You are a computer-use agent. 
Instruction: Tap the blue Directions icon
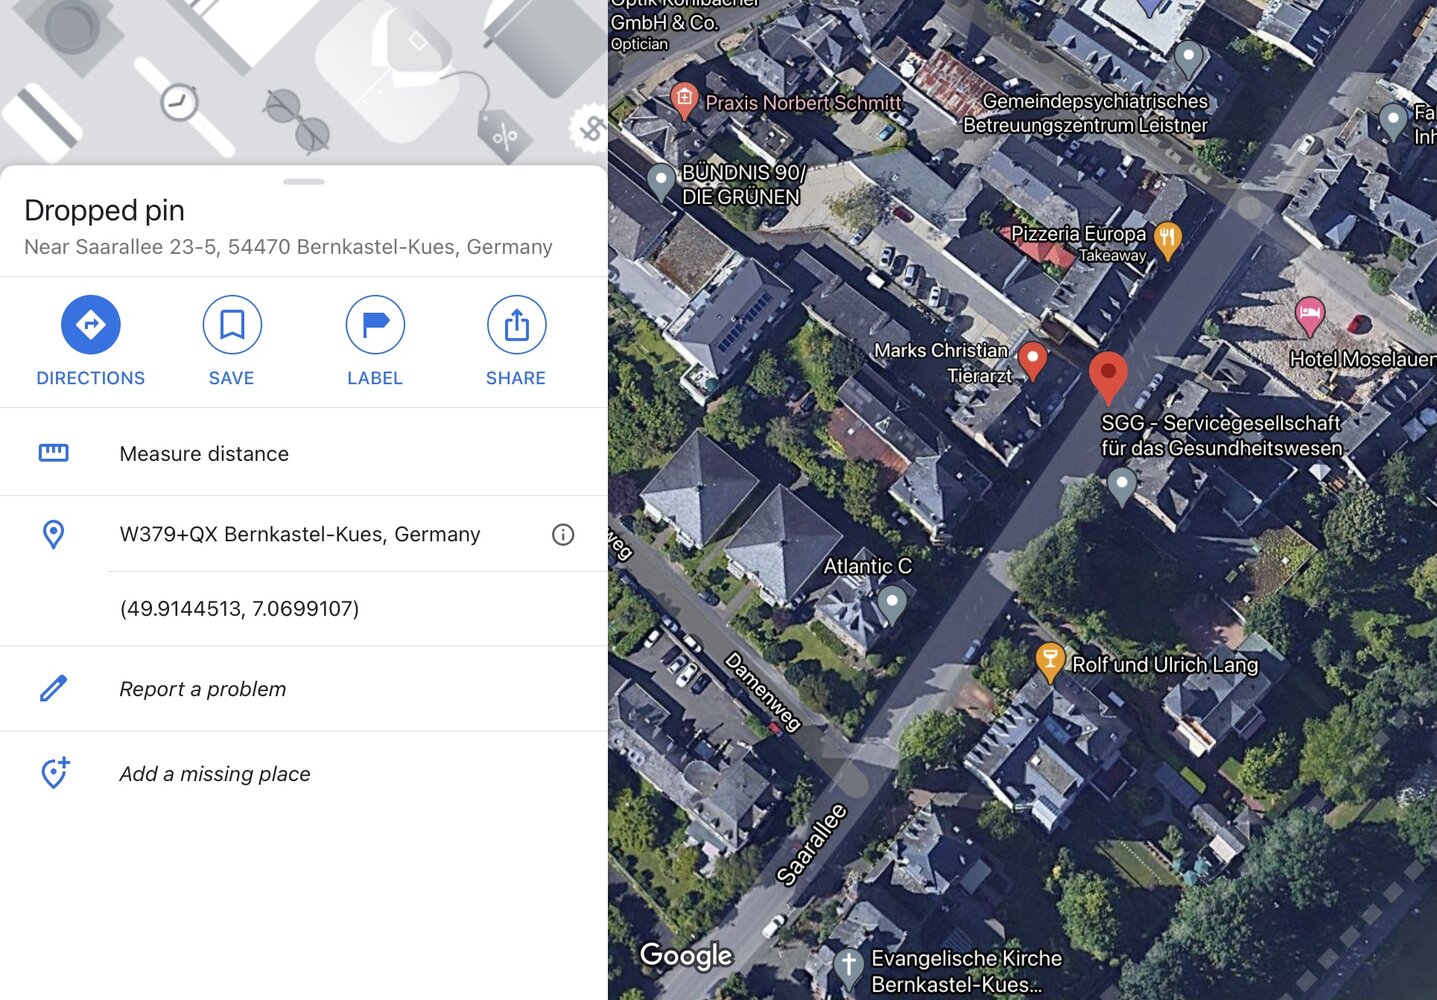[91, 325]
